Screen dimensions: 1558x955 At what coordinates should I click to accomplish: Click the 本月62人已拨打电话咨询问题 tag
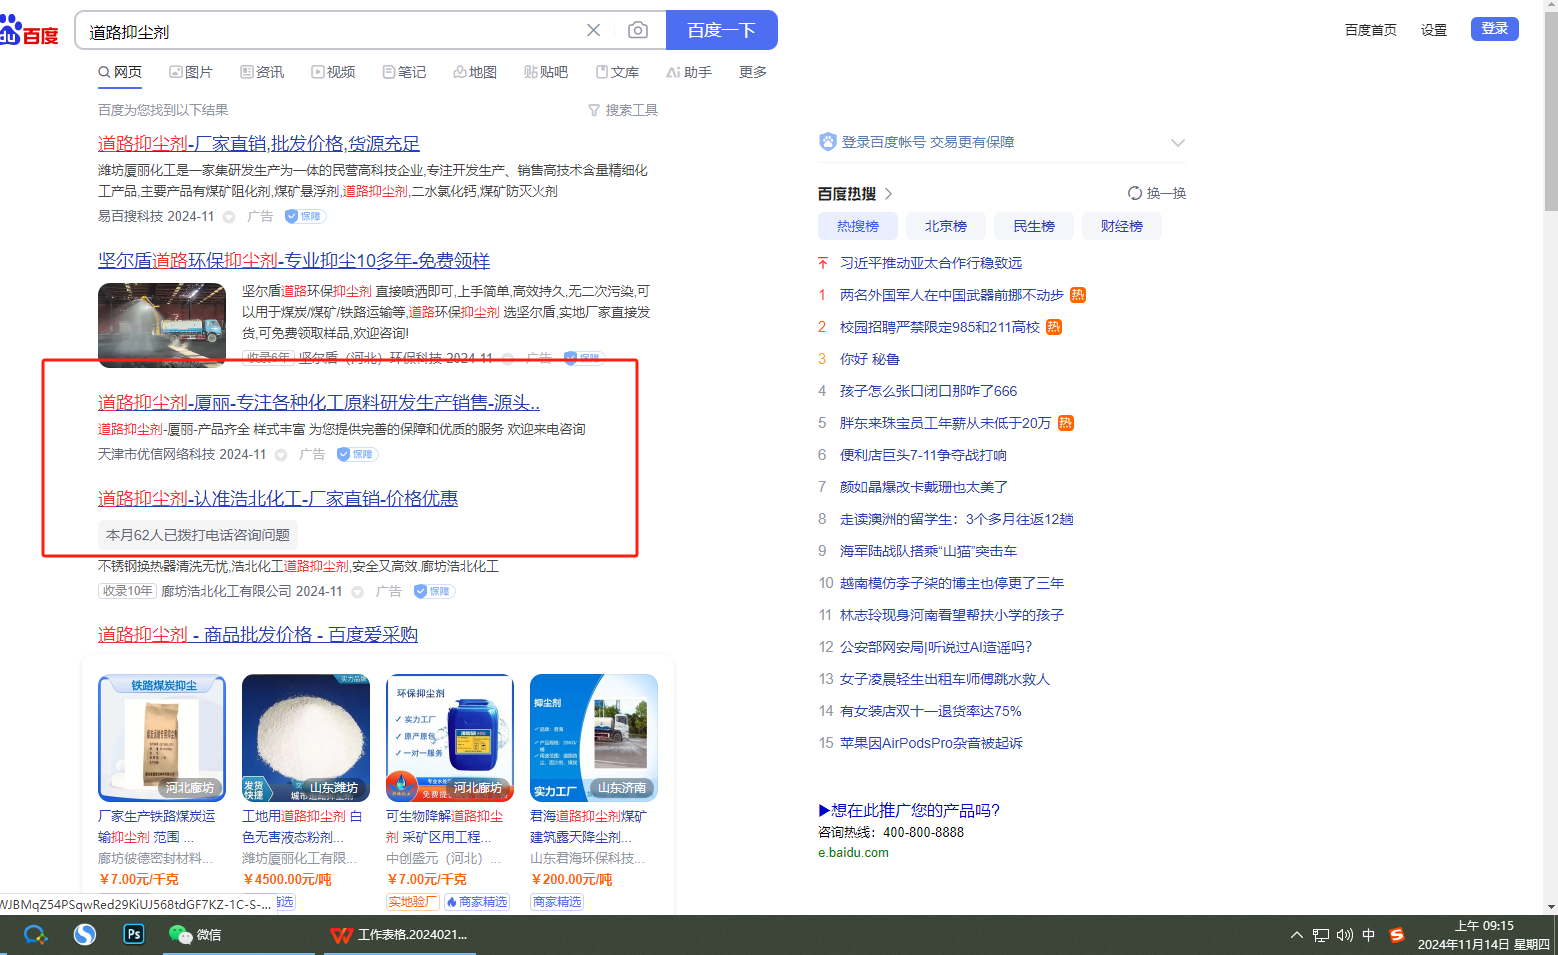(x=198, y=535)
